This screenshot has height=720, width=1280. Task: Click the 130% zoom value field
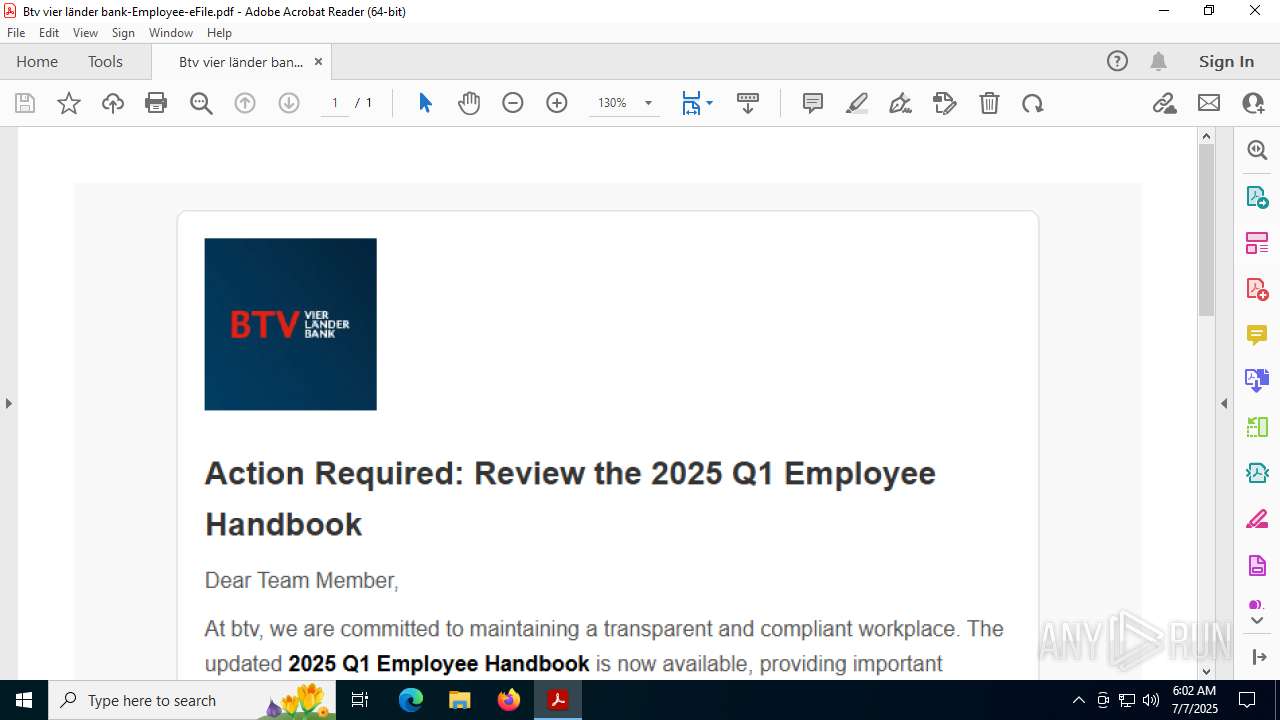[612, 103]
